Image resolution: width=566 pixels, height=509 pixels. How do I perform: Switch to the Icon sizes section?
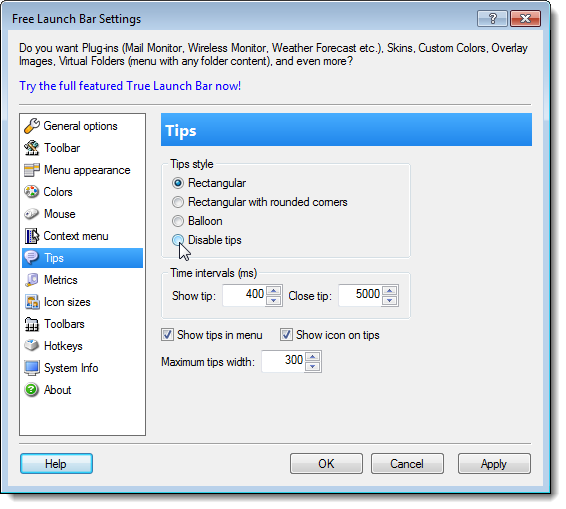(67, 302)
